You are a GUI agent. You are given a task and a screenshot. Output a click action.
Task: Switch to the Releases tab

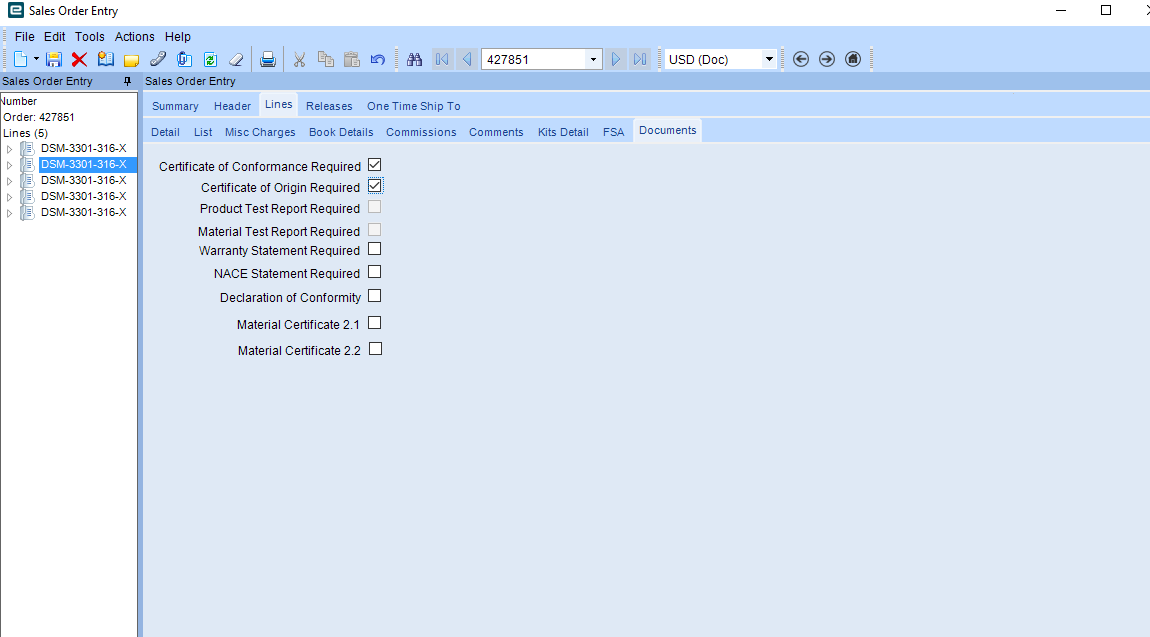[x=329, y=106]
